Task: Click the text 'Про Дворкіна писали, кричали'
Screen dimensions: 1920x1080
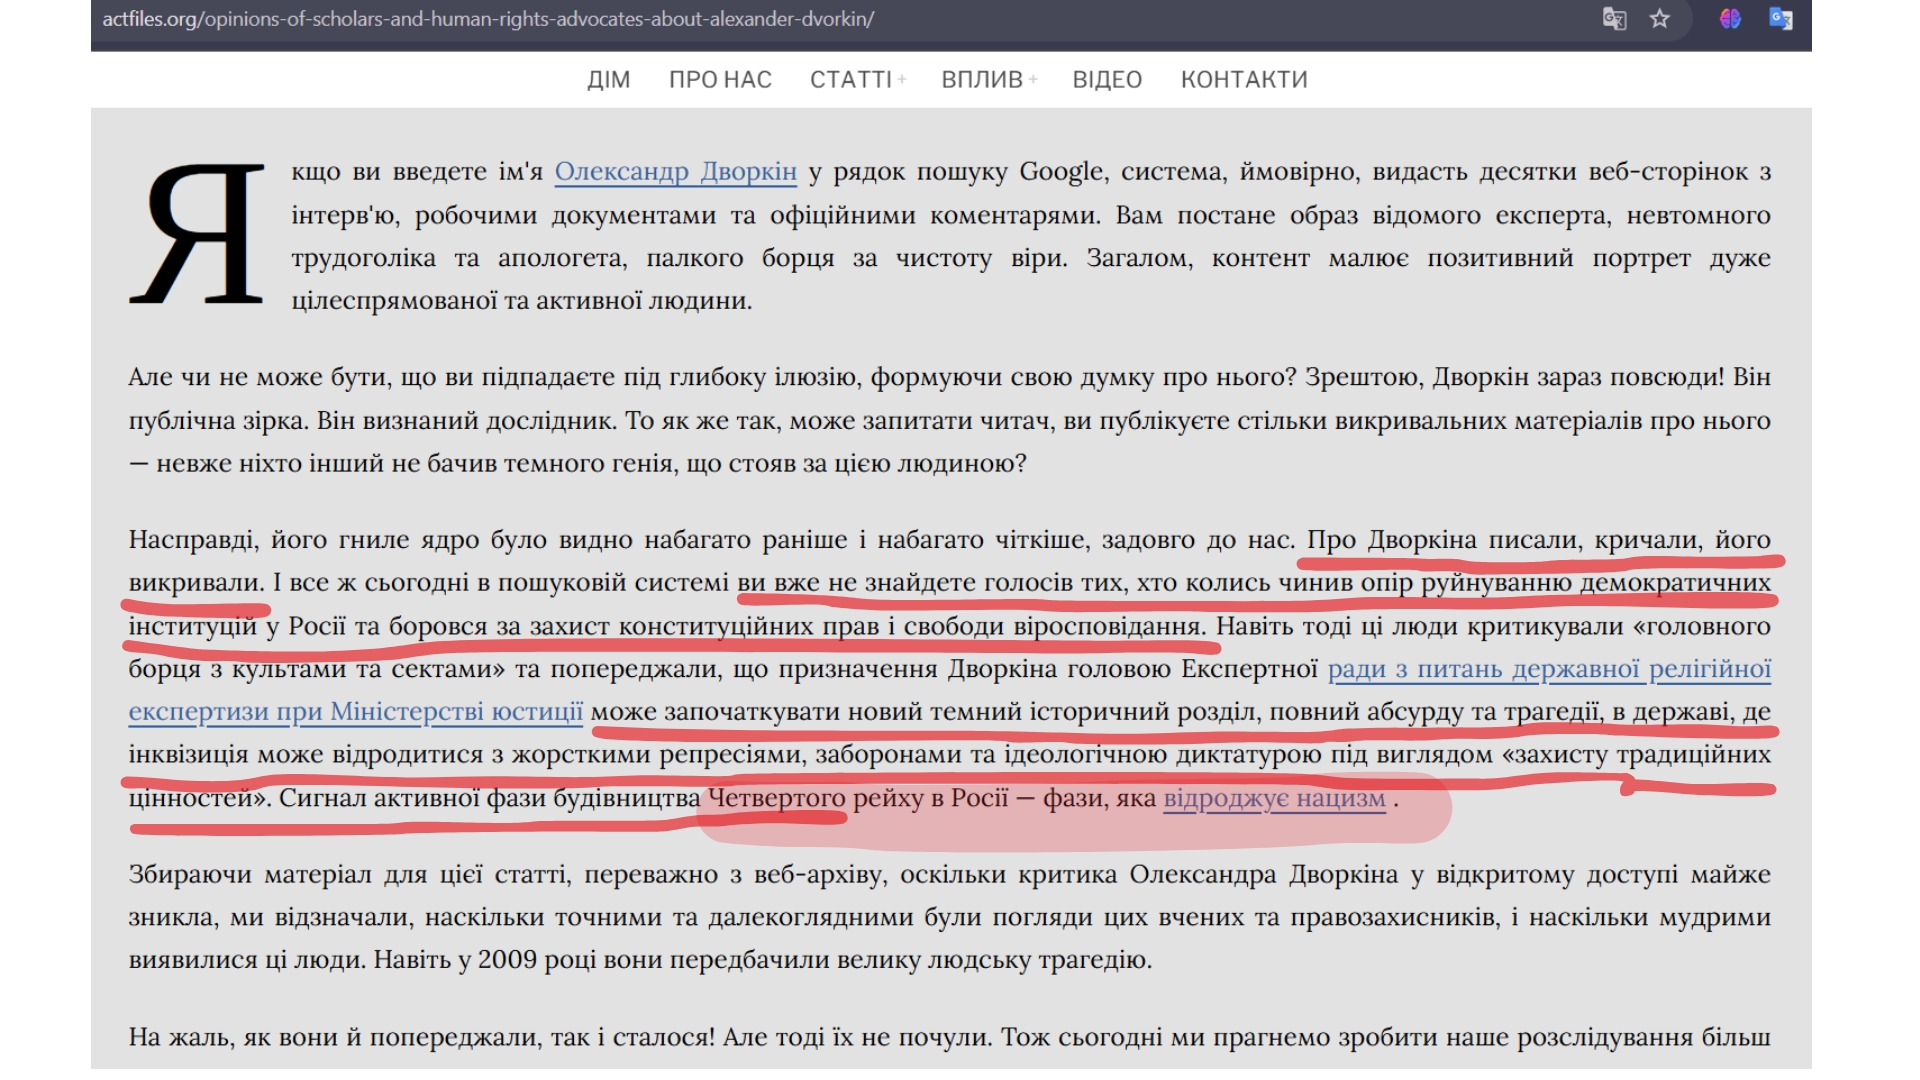Action: pyautogui.click(x=1503, y=540)
